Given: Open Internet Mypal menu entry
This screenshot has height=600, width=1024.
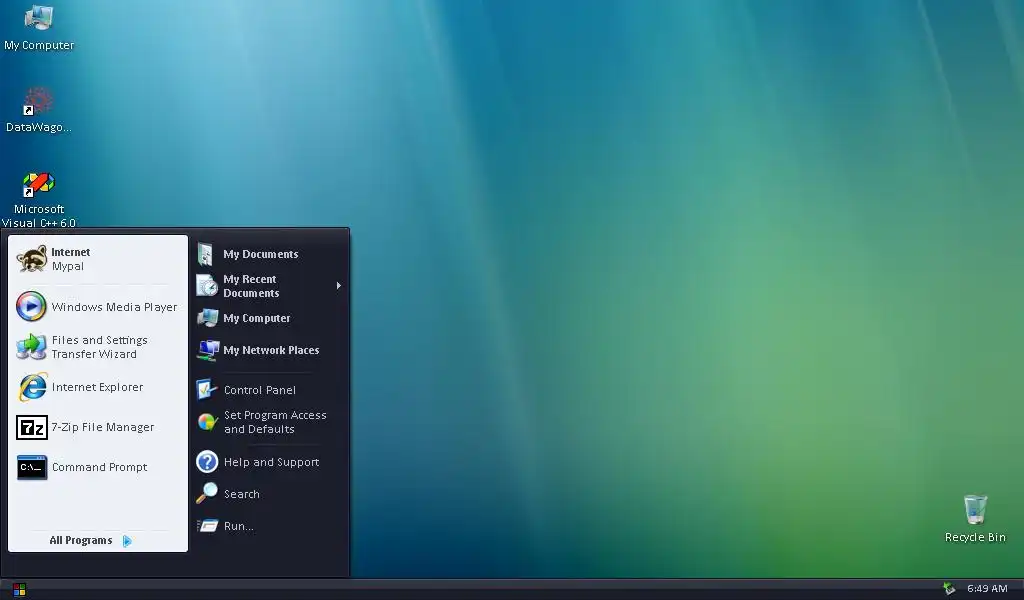Looking at the screenshot, I should click(98, 259).
